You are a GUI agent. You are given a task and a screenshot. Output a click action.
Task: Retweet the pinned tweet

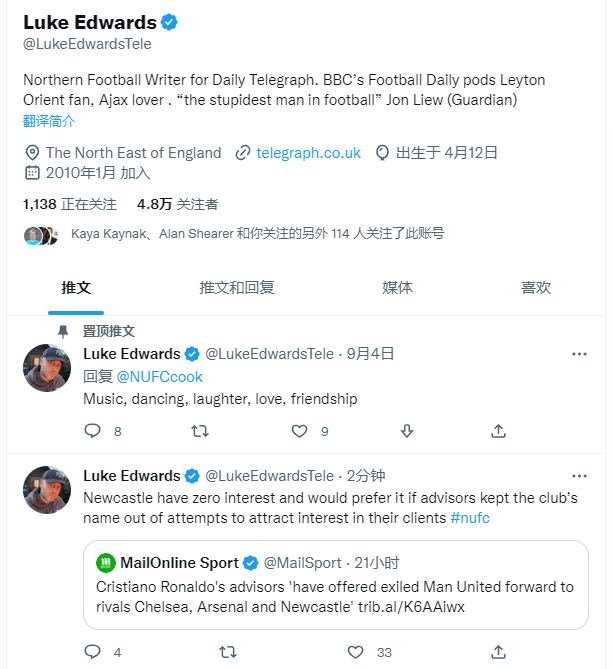click(x=200, y=431)
